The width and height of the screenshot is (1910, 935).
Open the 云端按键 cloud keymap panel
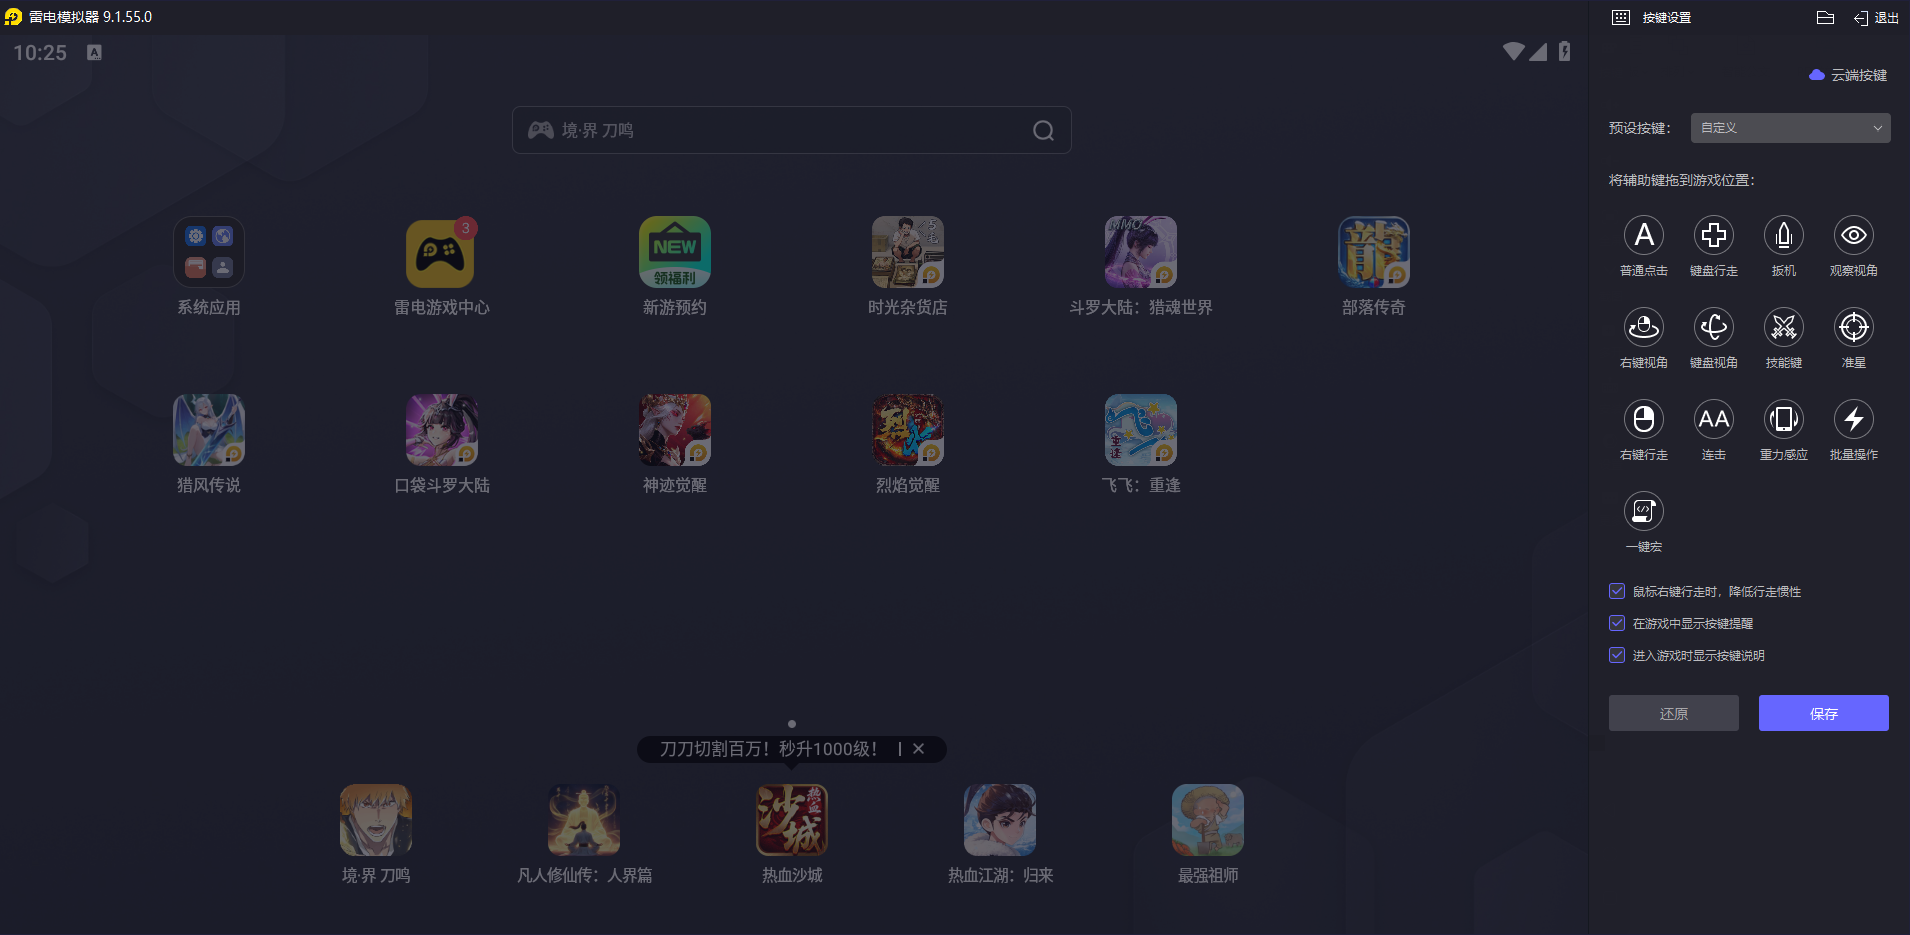pos(1848,75)
